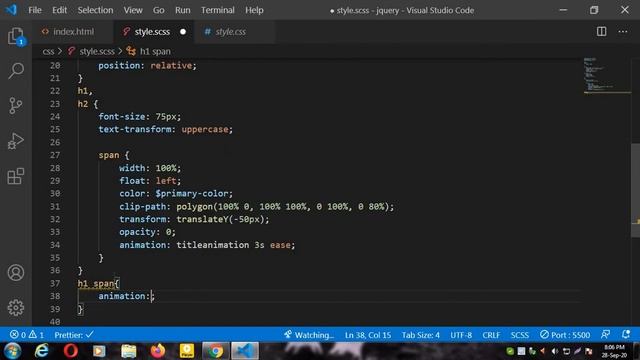
Task: Click the $primary-color variable on line 30
Action: (x=192, y=193)
